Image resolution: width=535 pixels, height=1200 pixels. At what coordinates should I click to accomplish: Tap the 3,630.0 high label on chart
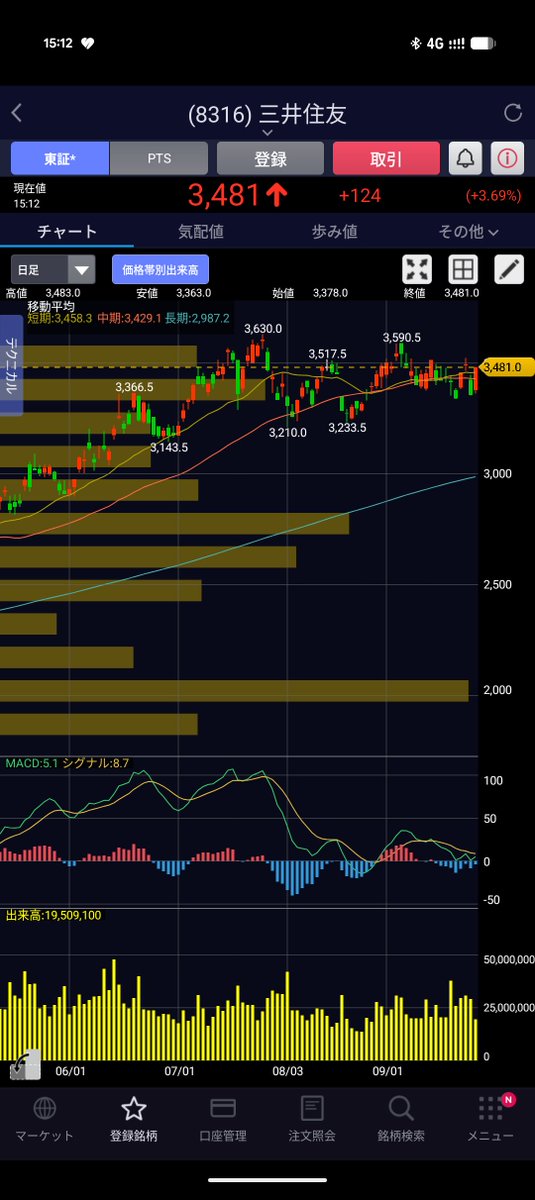(x=263, y=328)
